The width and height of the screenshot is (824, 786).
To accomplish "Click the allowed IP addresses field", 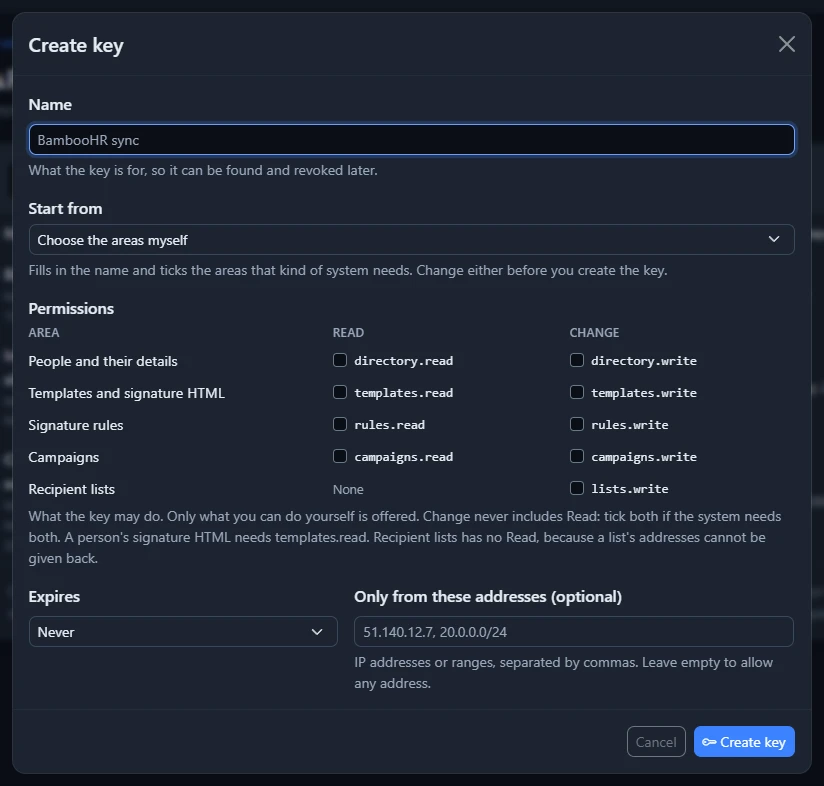I will [x=574, y=632].
